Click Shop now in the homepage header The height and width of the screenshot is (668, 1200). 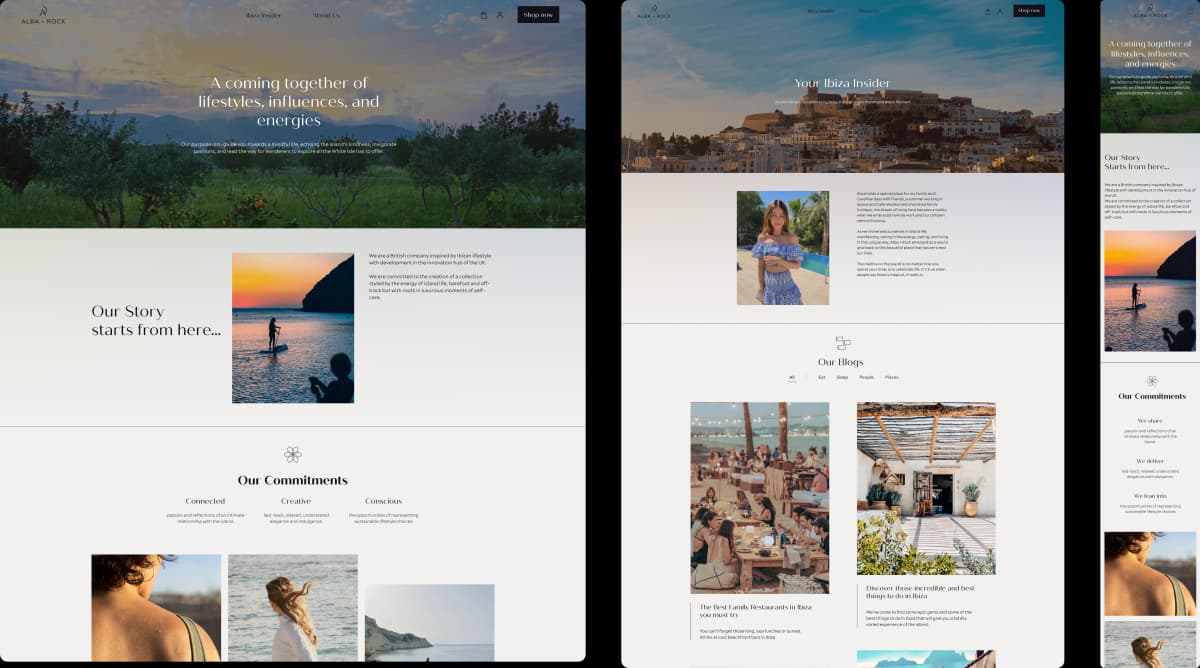(538, 14)
